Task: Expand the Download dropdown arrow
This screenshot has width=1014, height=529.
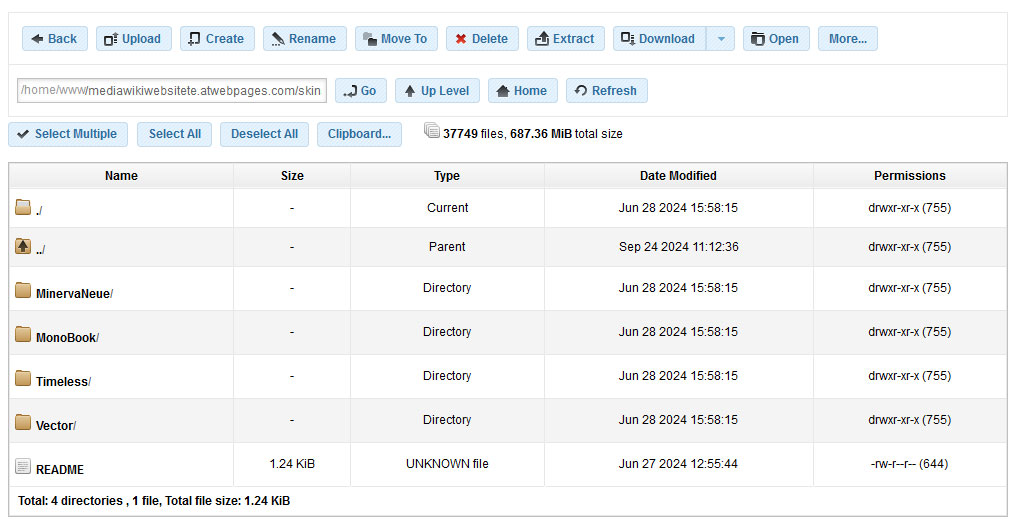Action: click(720, 39)
